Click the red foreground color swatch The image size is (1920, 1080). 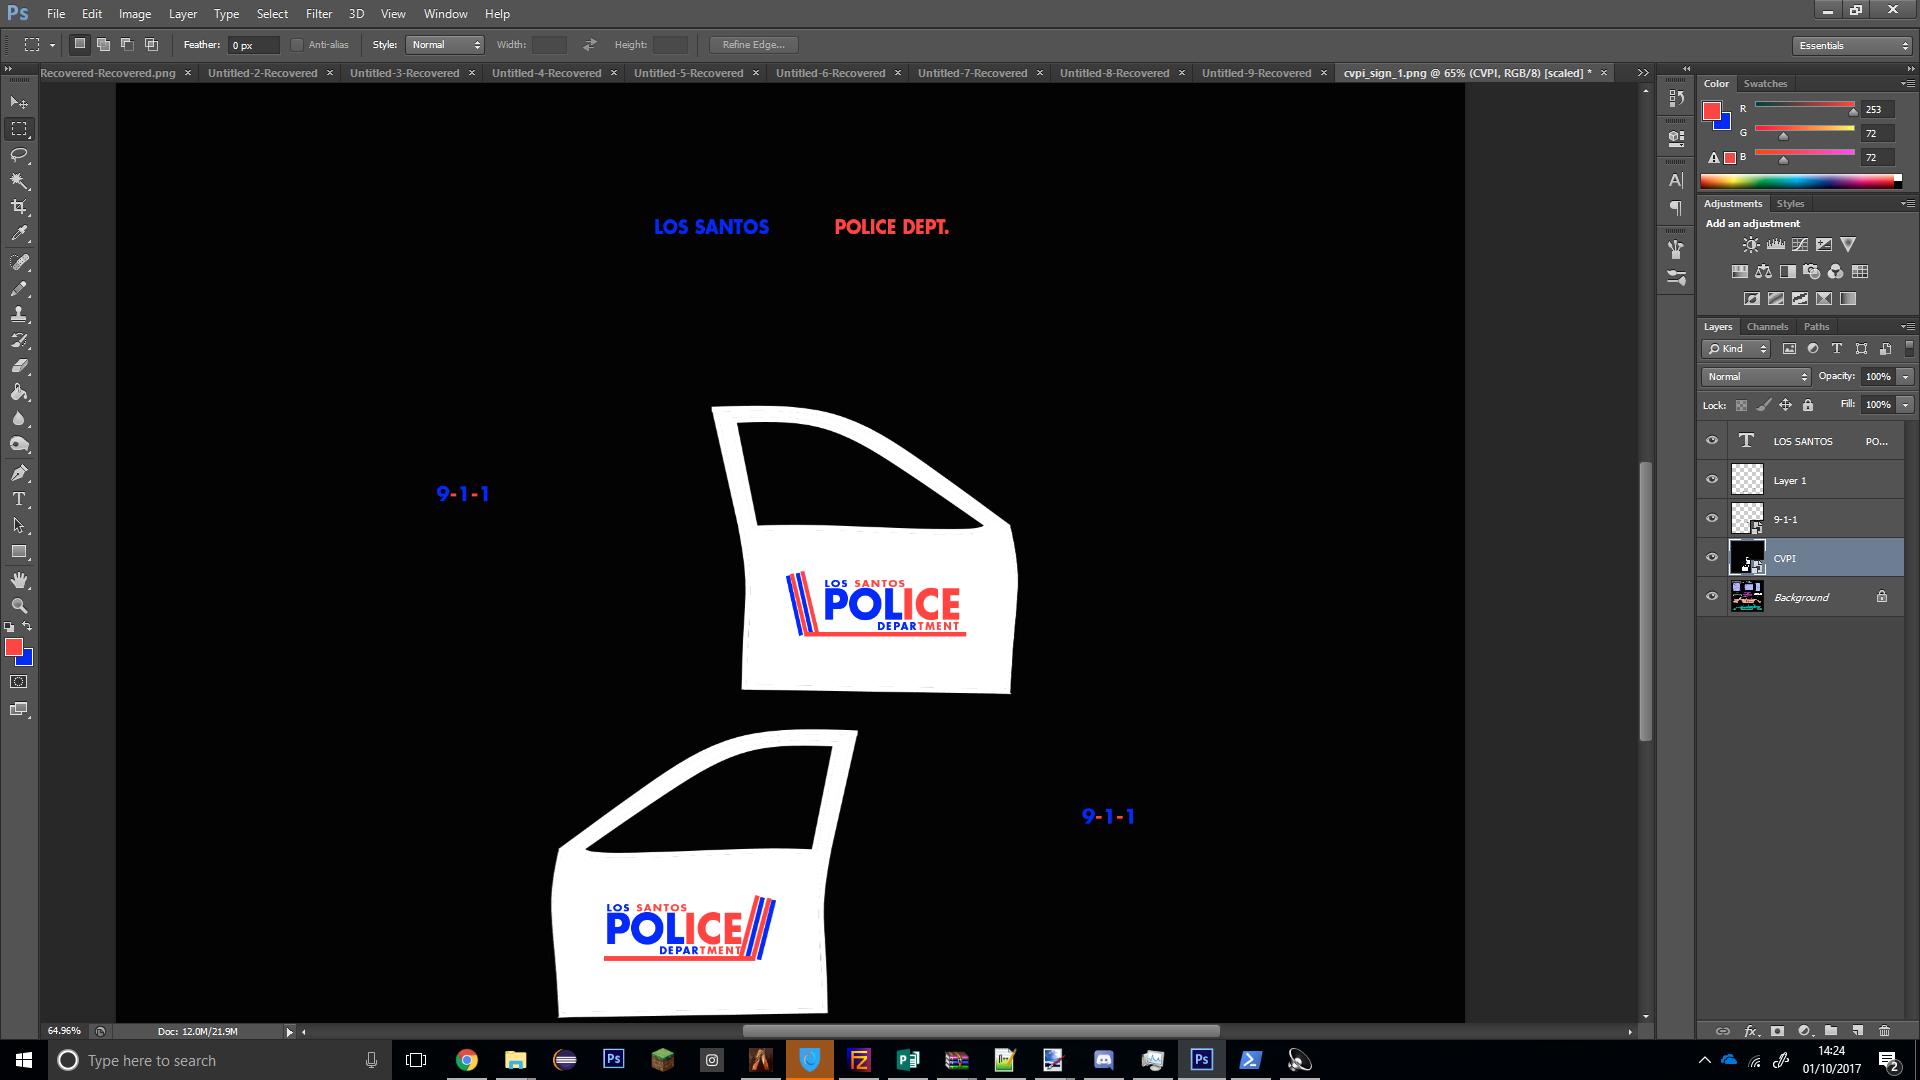[13, 648]
